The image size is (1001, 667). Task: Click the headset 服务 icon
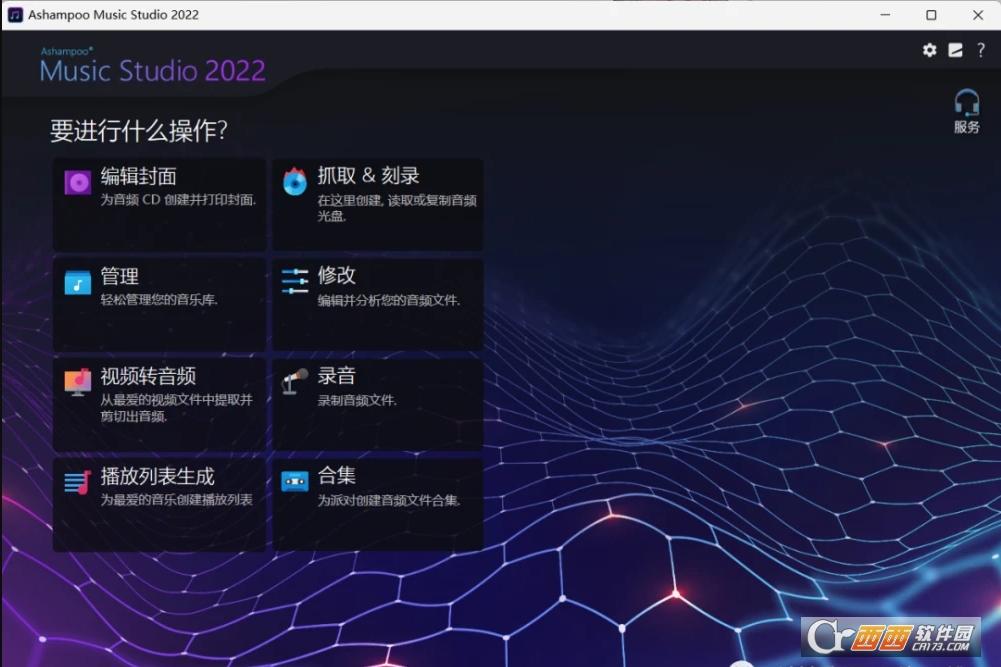point(967,102)
